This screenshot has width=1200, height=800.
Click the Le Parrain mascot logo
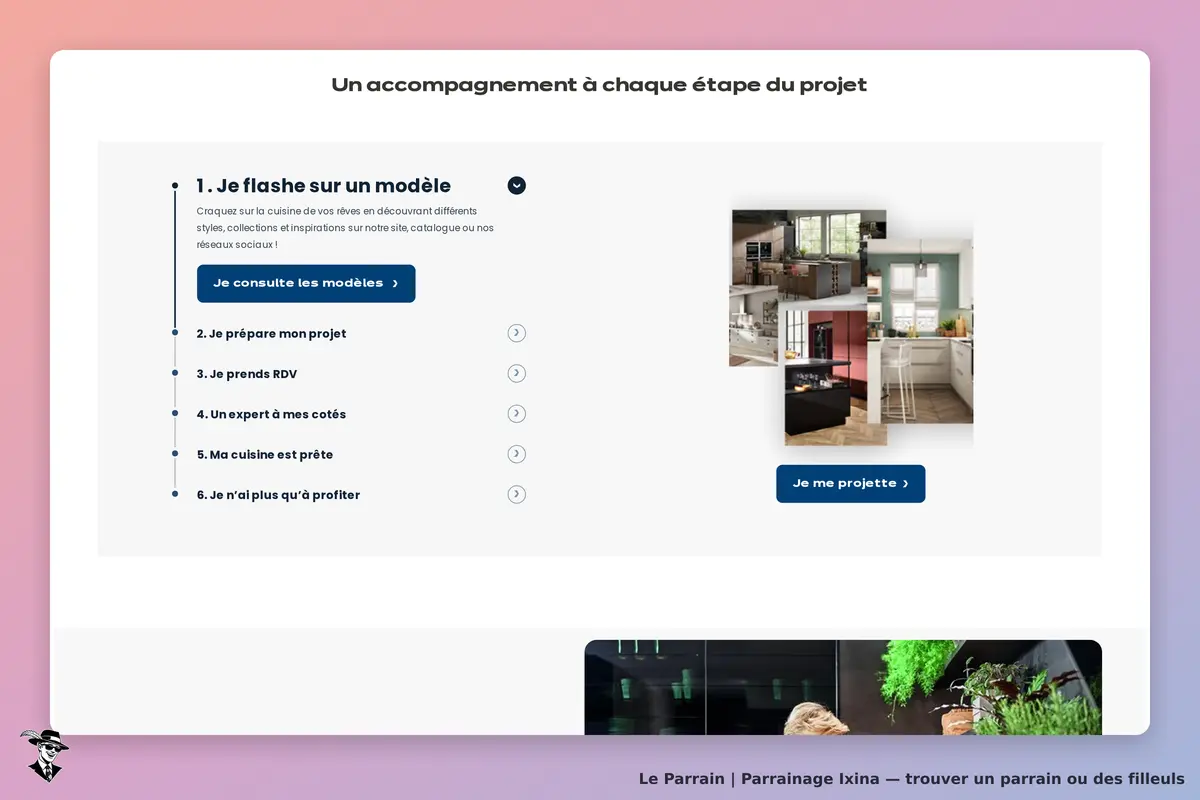[44, 755]
